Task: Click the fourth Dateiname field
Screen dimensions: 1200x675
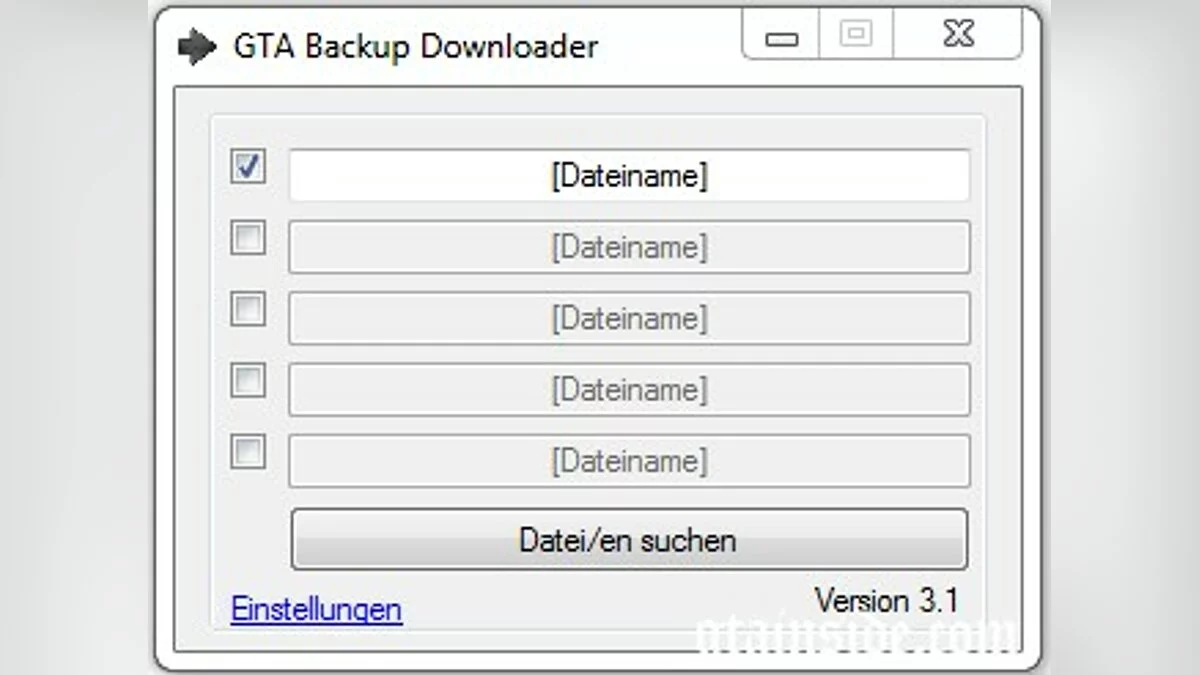Action: (x=628, y=389)
